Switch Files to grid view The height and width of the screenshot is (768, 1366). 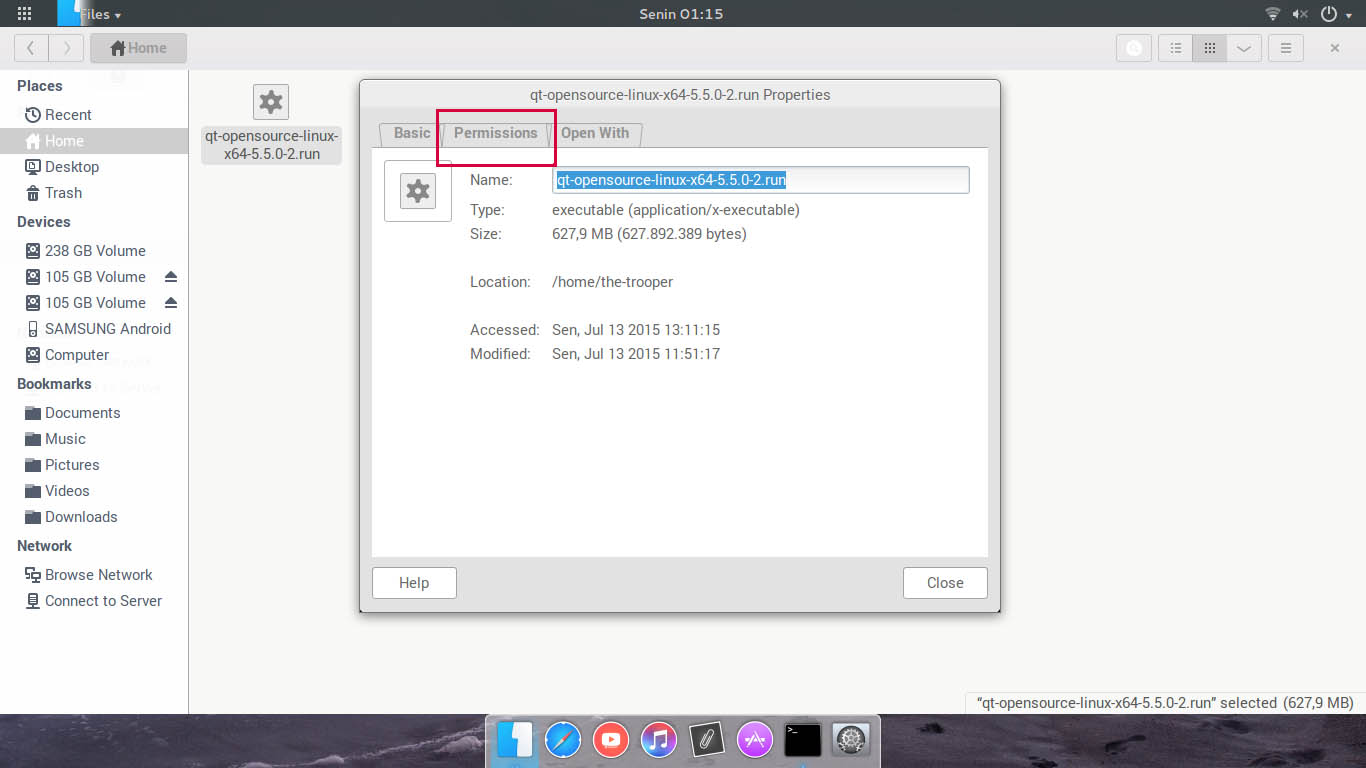coord(1209,48)
